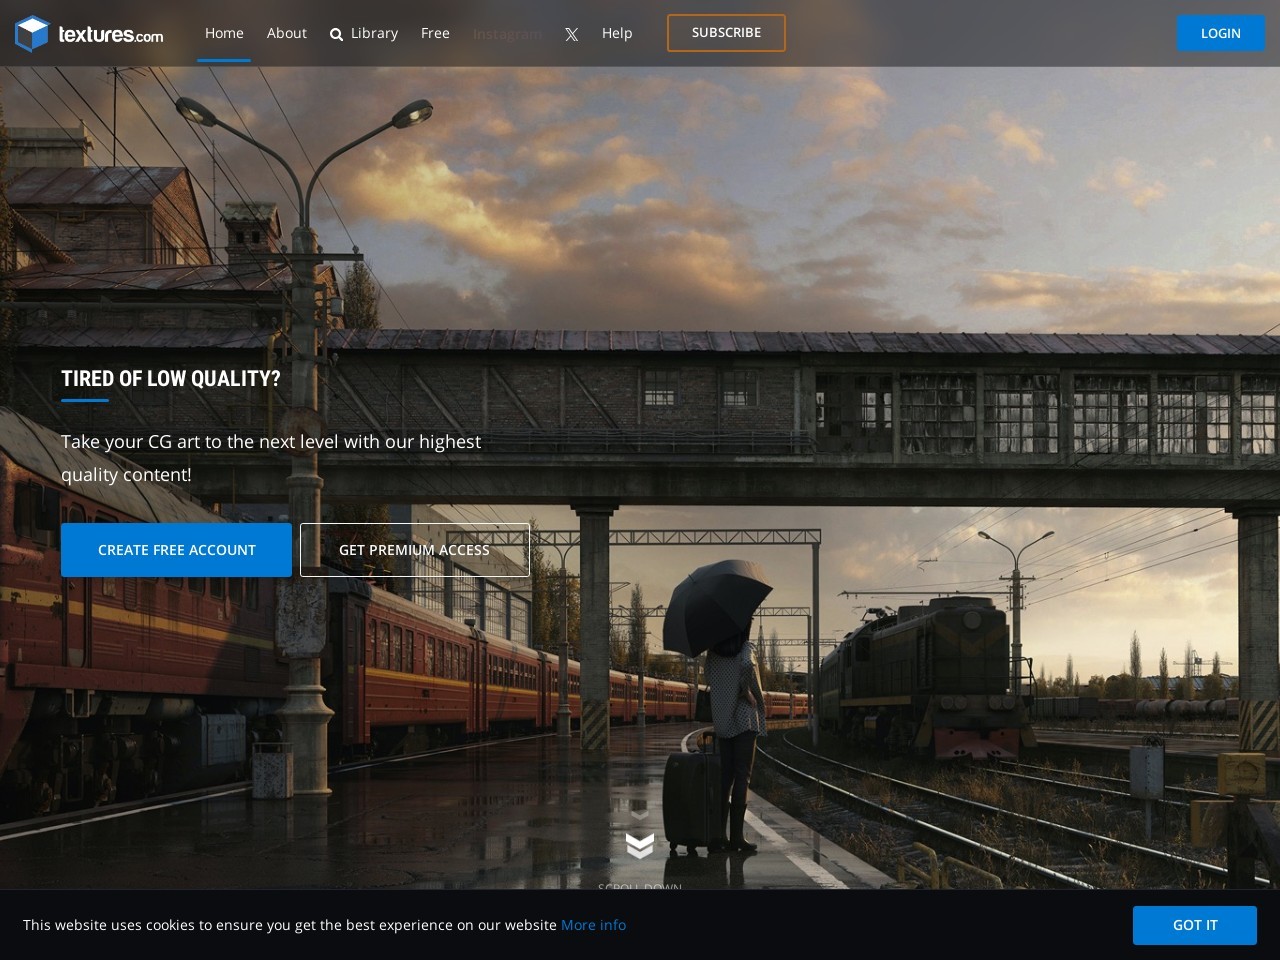Click the textures.com cube logo icon
The width and height of the screenshot is (1280, 960).
pyautogui.click(x=32, y=34)
